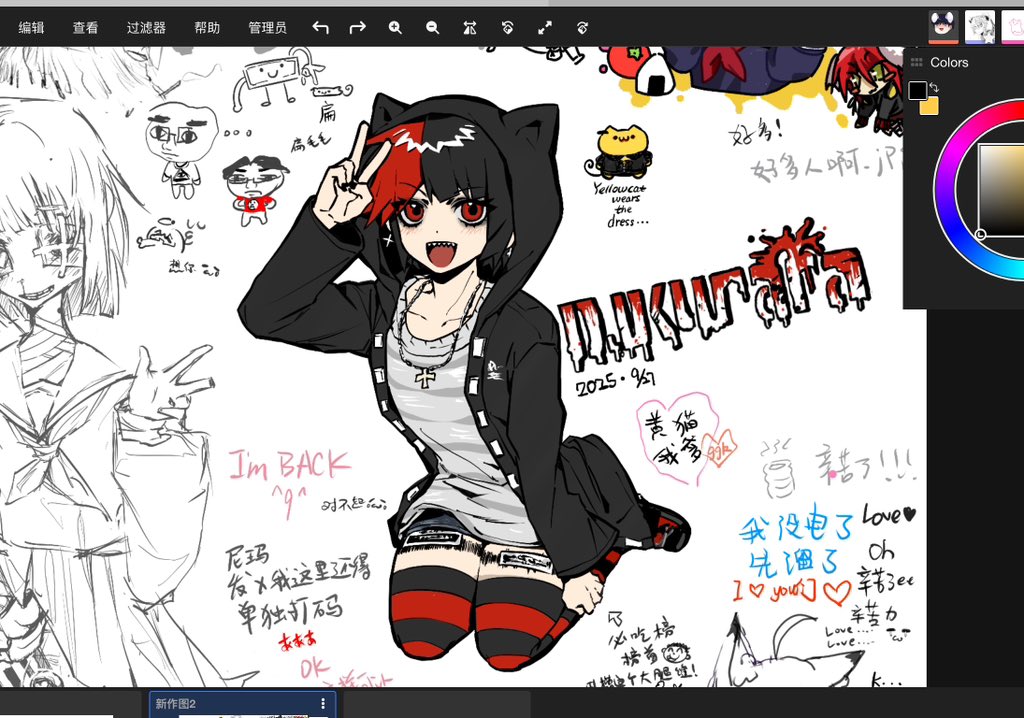Swap foreground and background colors
Screen dimensions: 1024x718
pyautogui.click(x=934, y=87)
